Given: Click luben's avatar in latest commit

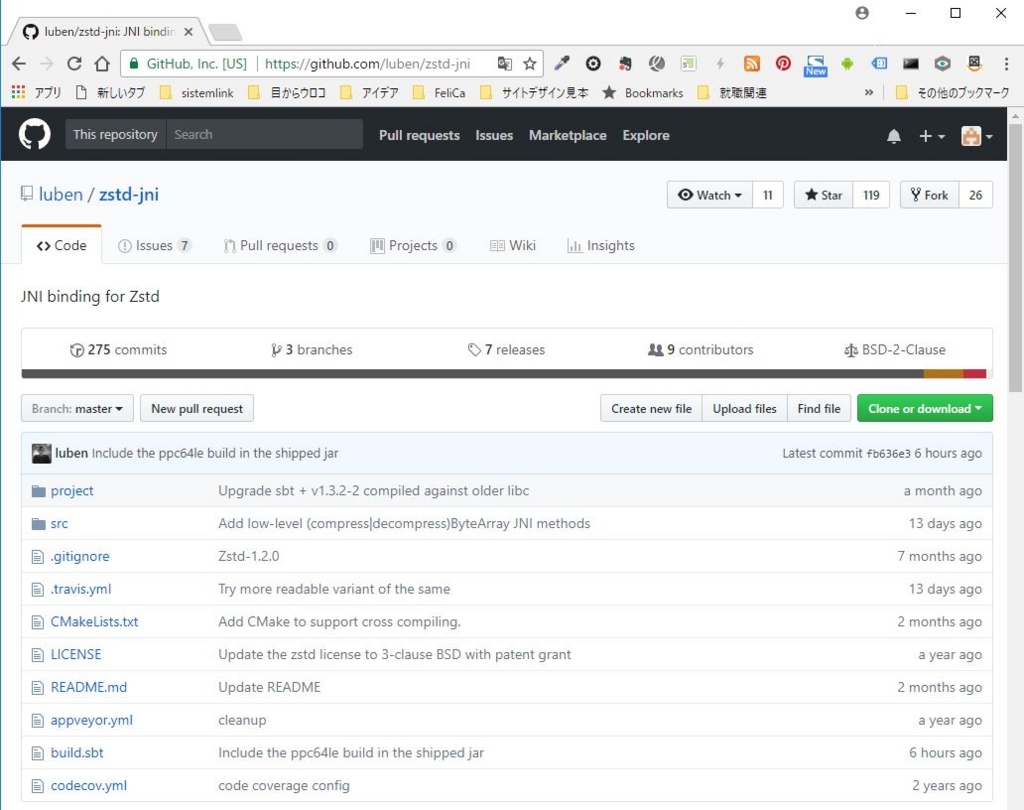Looking at the screenshot, I should [41, 453].
